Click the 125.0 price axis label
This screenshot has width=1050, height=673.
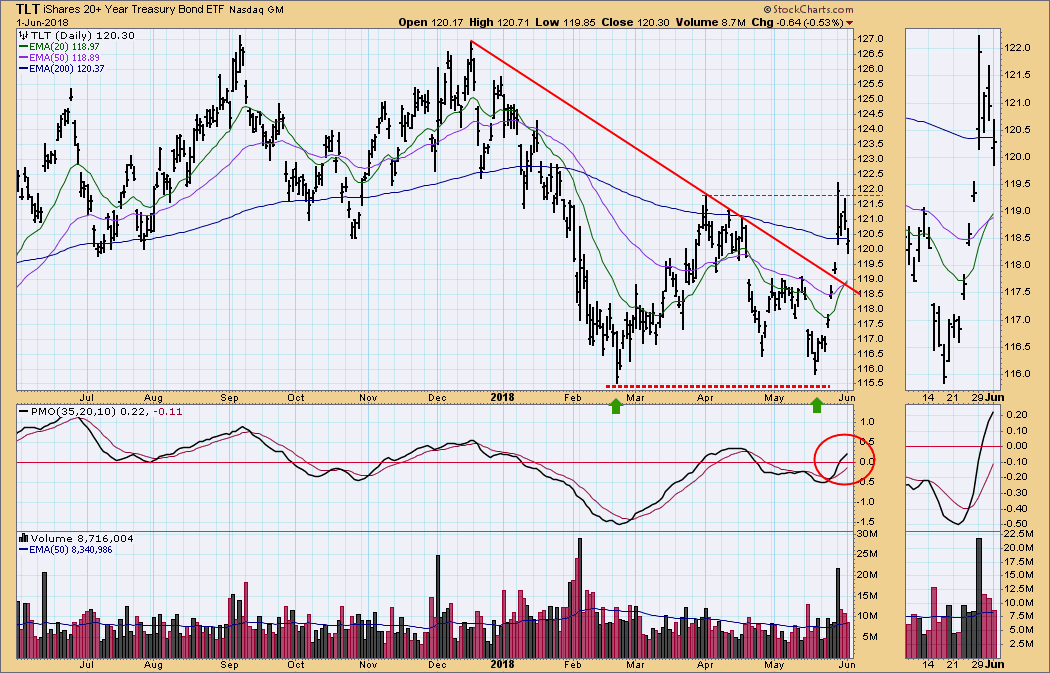pos(870,99)
